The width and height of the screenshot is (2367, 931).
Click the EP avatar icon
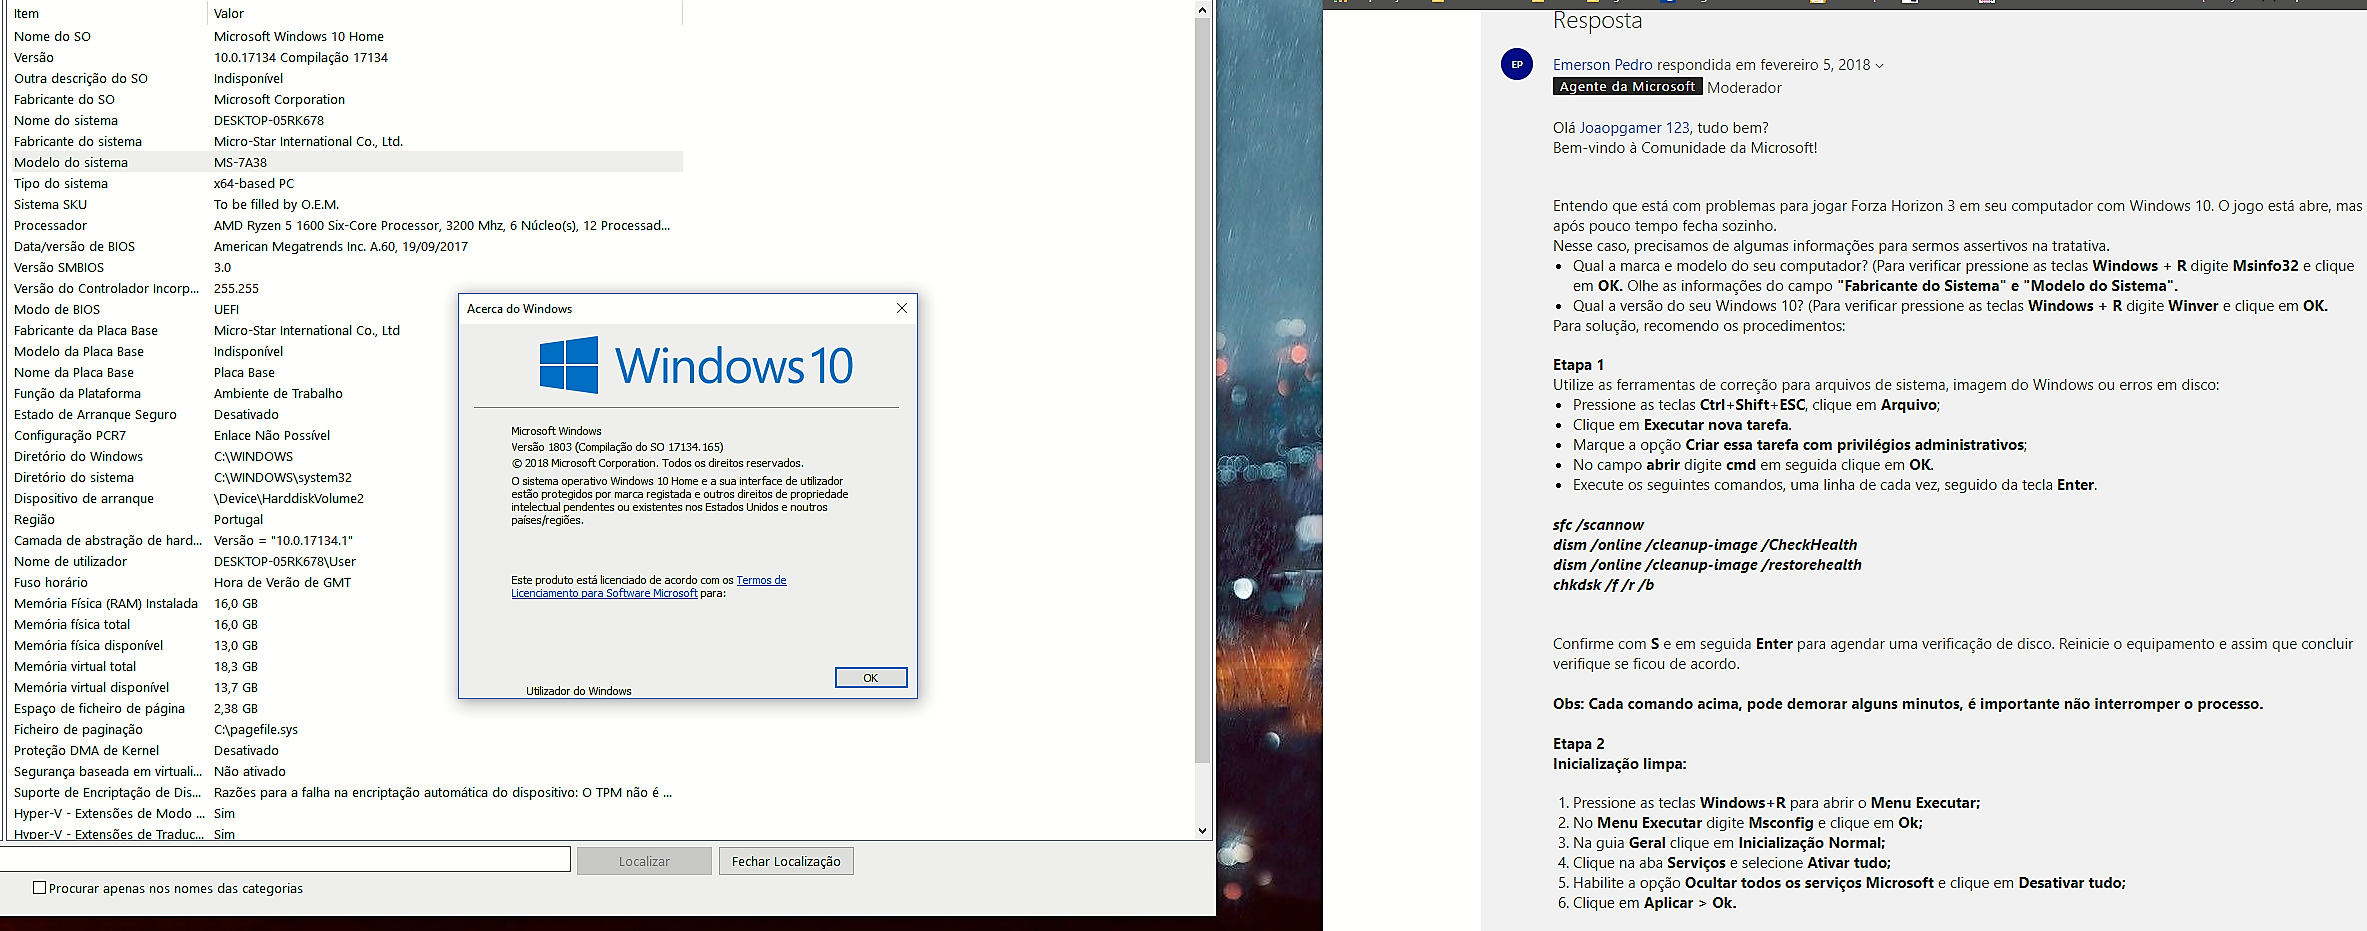pyautogui.click(x=1517, y=64)
